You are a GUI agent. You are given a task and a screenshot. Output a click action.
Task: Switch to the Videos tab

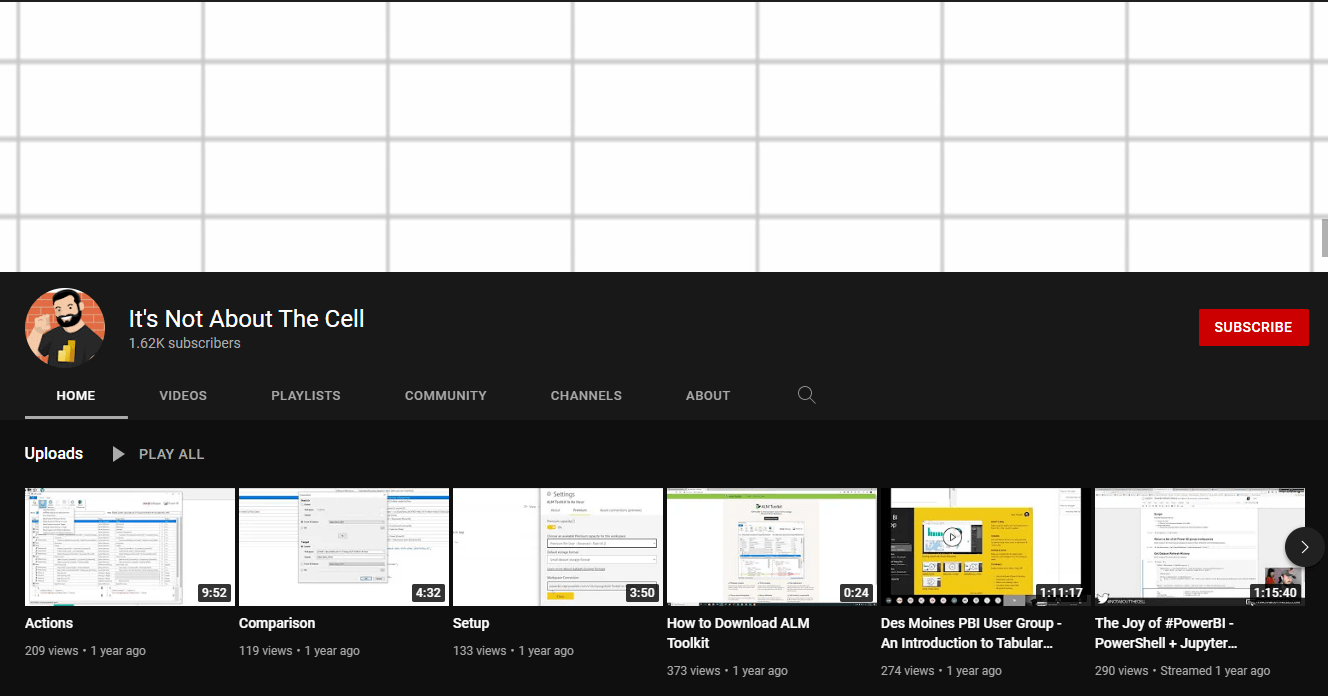(x=183, y=395)
